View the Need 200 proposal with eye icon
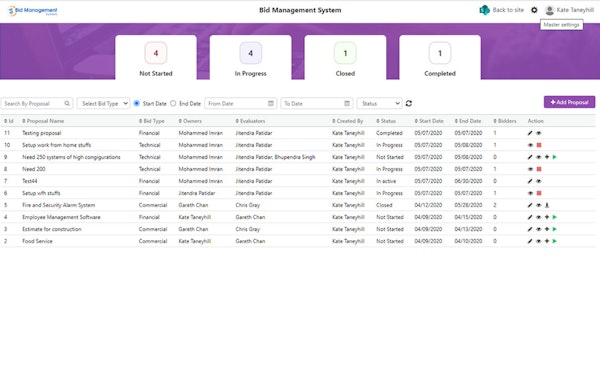The image size is (600, 387). point(530,169)
